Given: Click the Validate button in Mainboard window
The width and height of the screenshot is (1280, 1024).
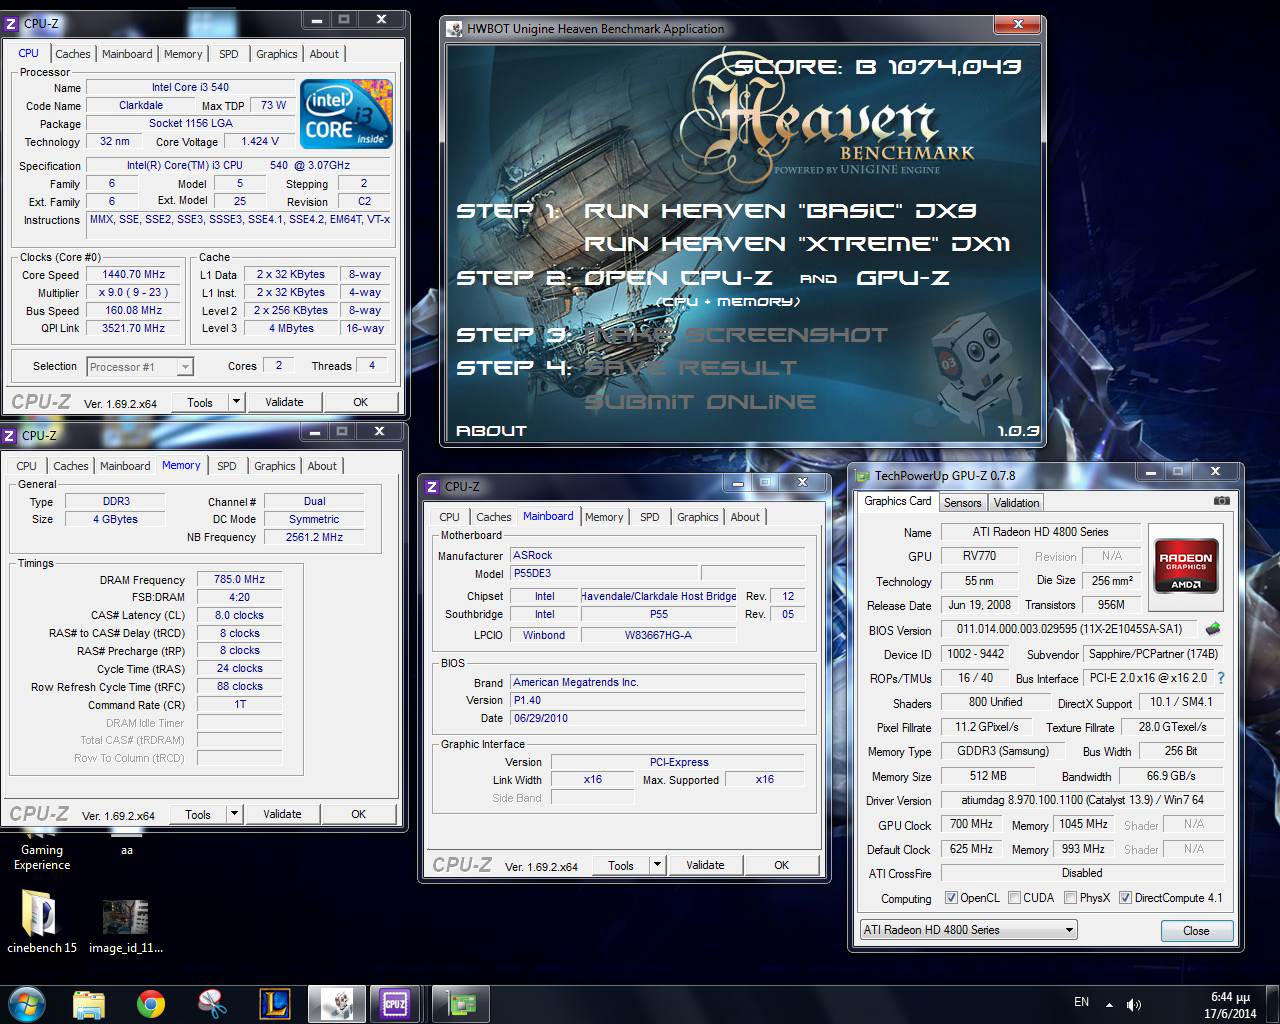Looking at the screenshot, I should coord(705,865).
